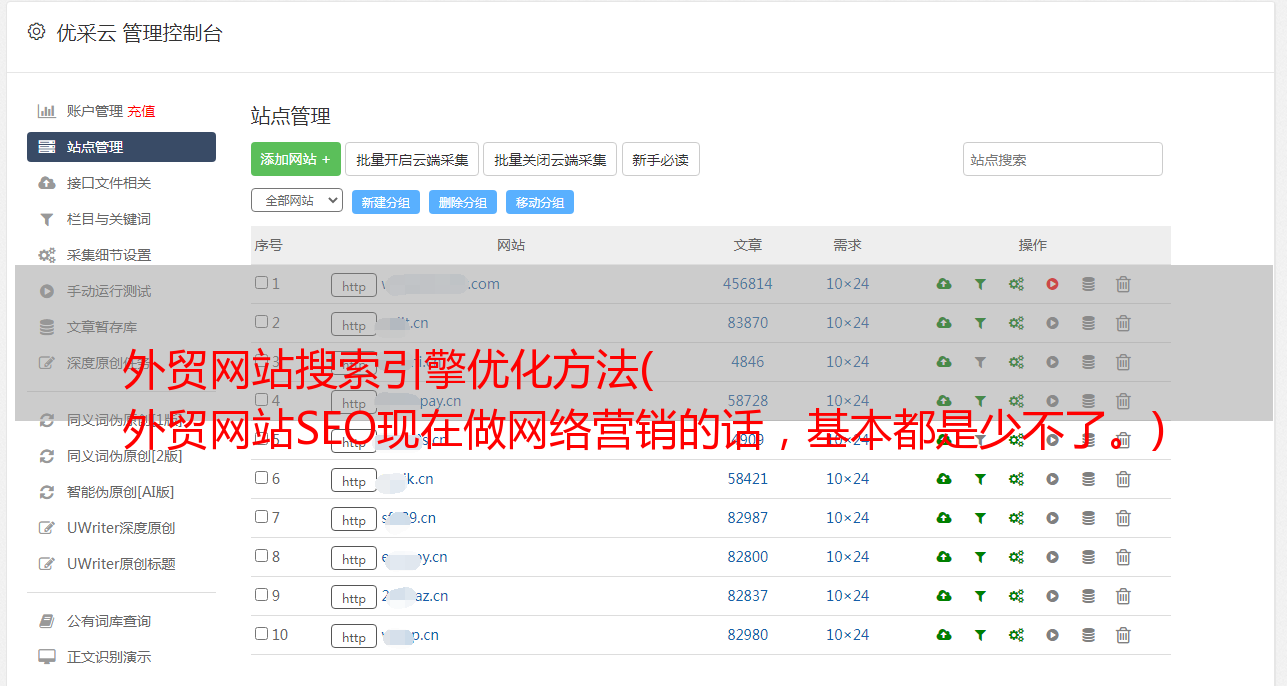Click article count 456814

click(x=748, y=284)
